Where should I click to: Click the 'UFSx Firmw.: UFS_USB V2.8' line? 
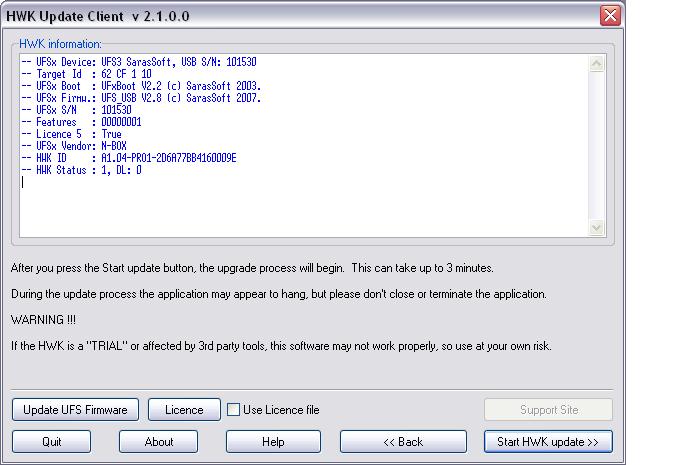pos(141,98)
